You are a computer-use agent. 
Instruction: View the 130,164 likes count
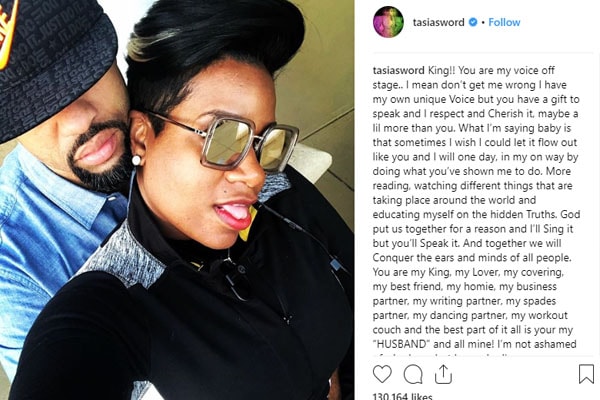point(403,396)
